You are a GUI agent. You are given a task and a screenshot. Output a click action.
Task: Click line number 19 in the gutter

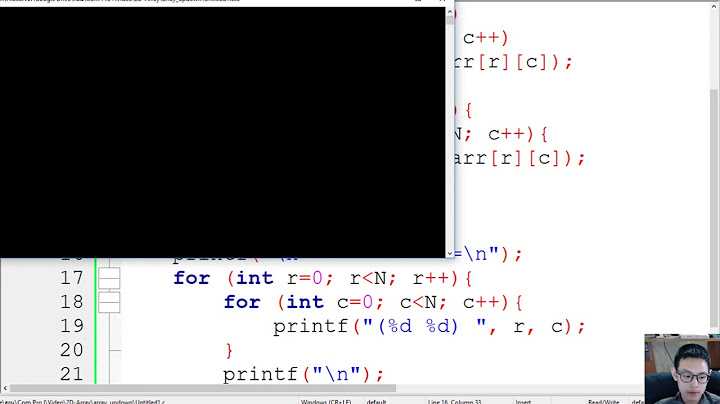tap(72, 326)
